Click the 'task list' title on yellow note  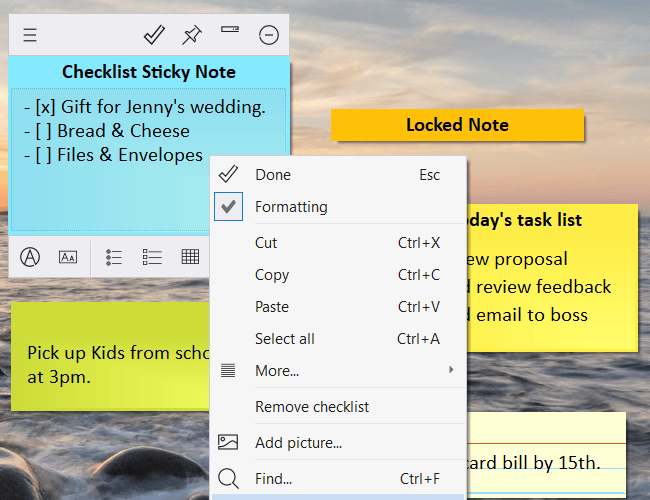549,220
